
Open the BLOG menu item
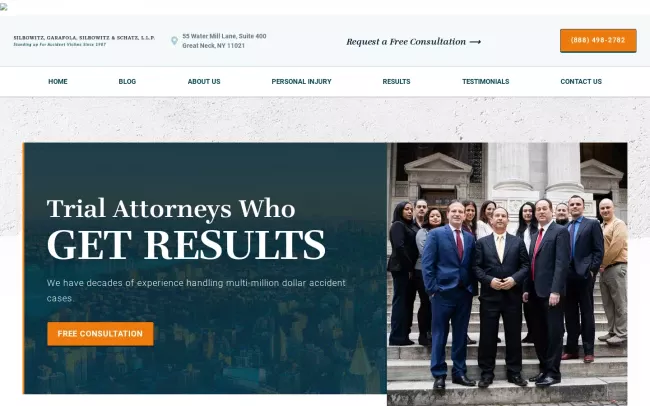tap(127, 82)
